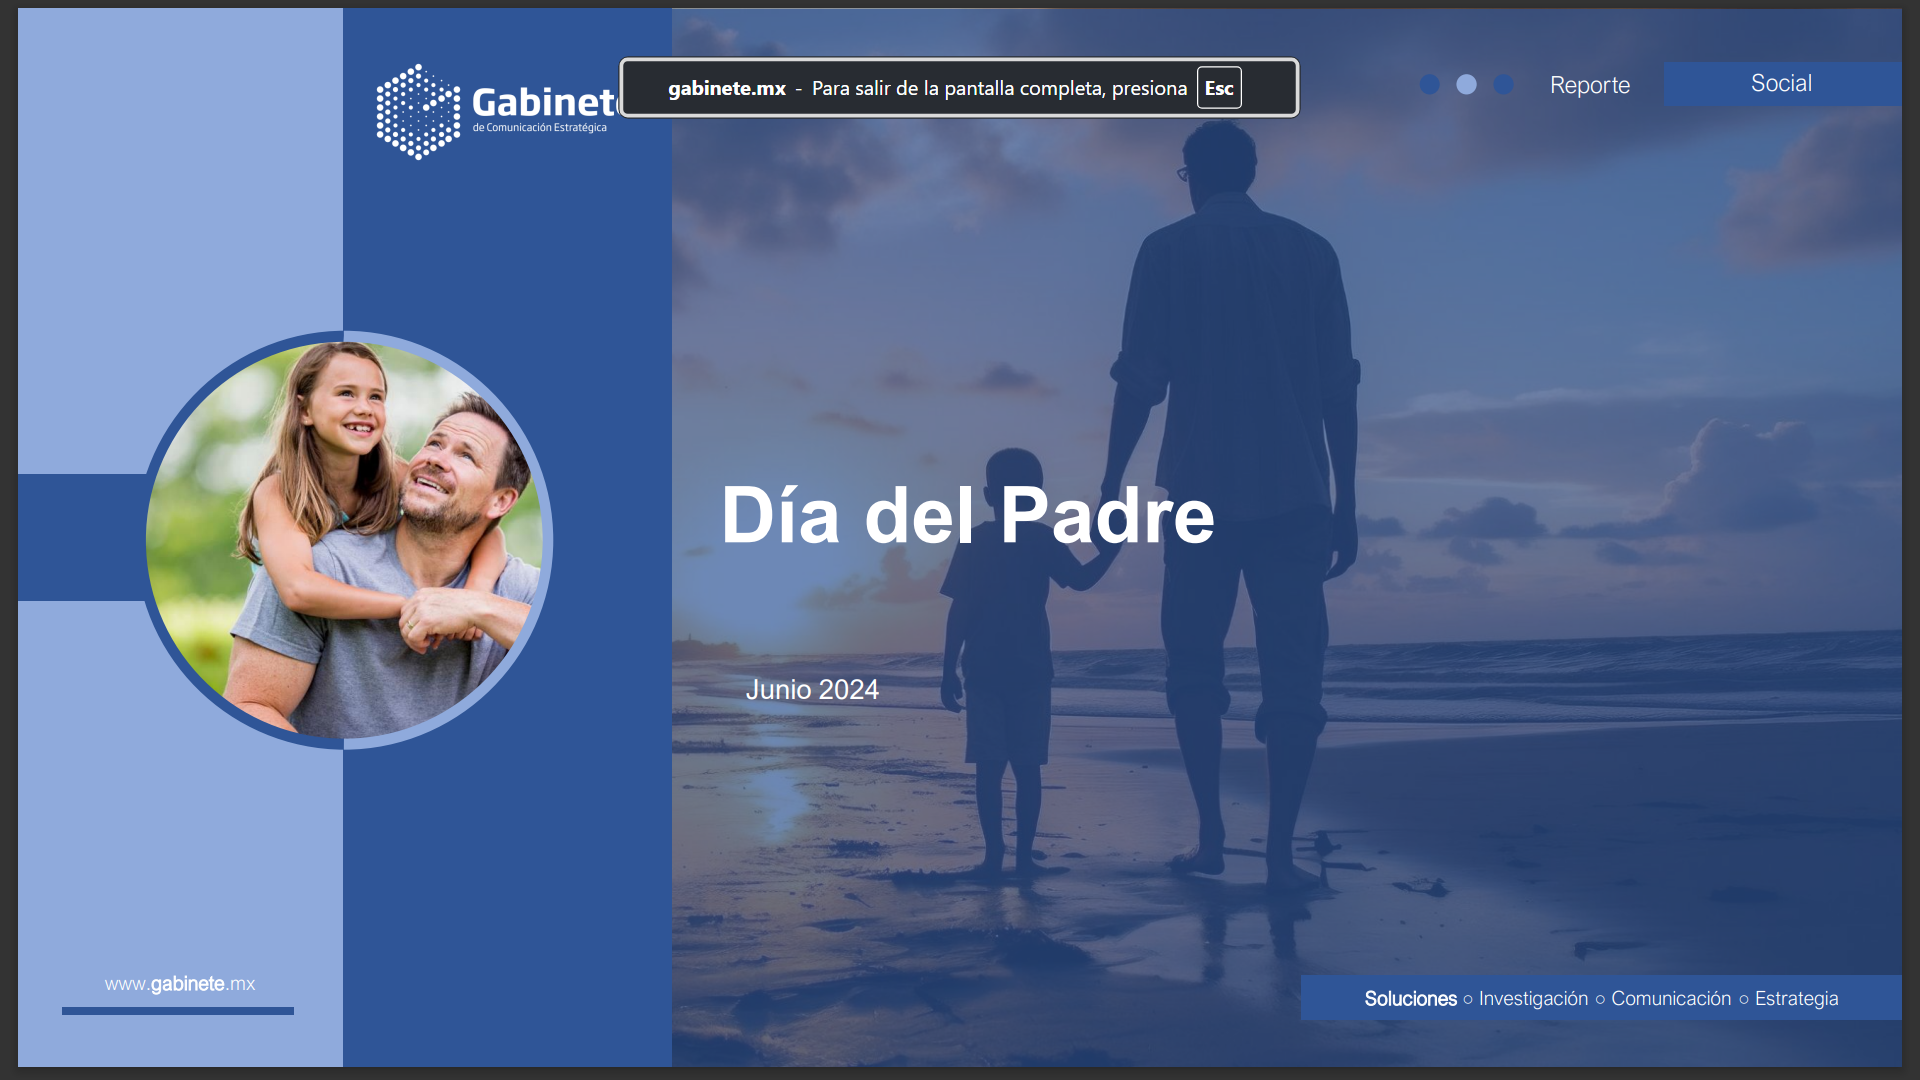
Task: Select the middle light dot indicator
Action: pos(1466,85)
